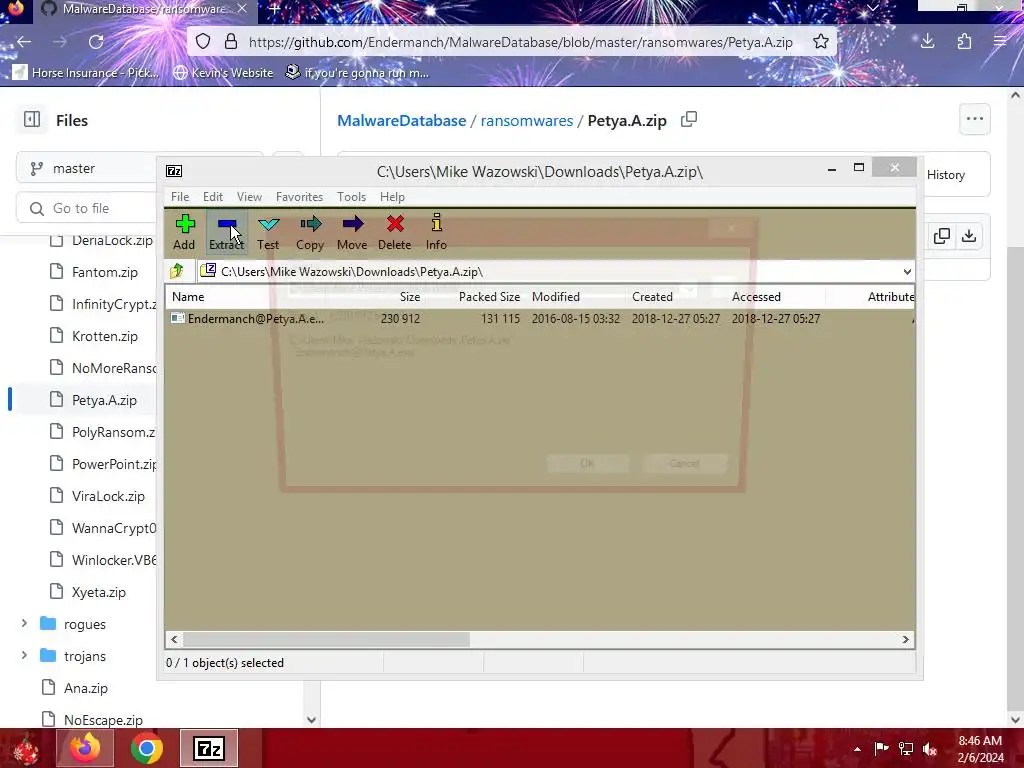Collapse the GitHub file tree side panel

(x=32, y=120)
